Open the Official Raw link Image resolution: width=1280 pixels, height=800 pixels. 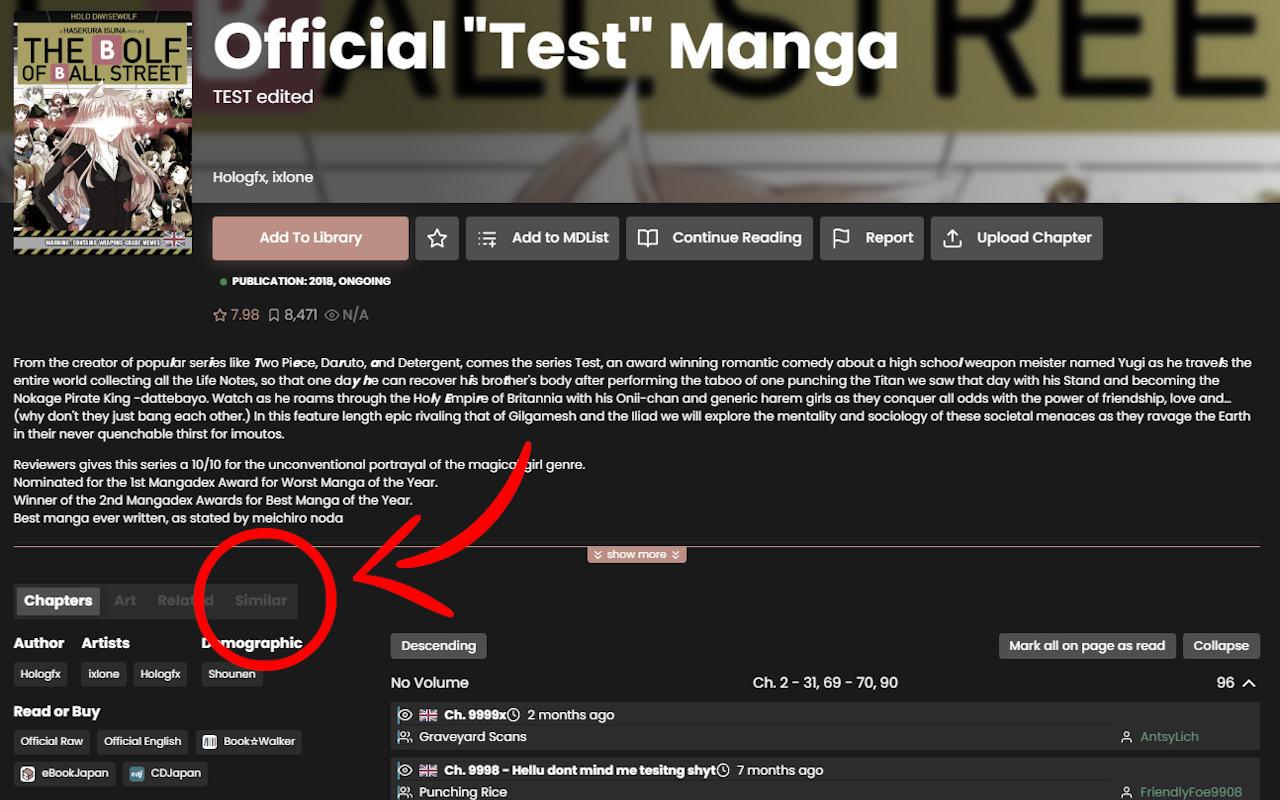coord(52,742)
